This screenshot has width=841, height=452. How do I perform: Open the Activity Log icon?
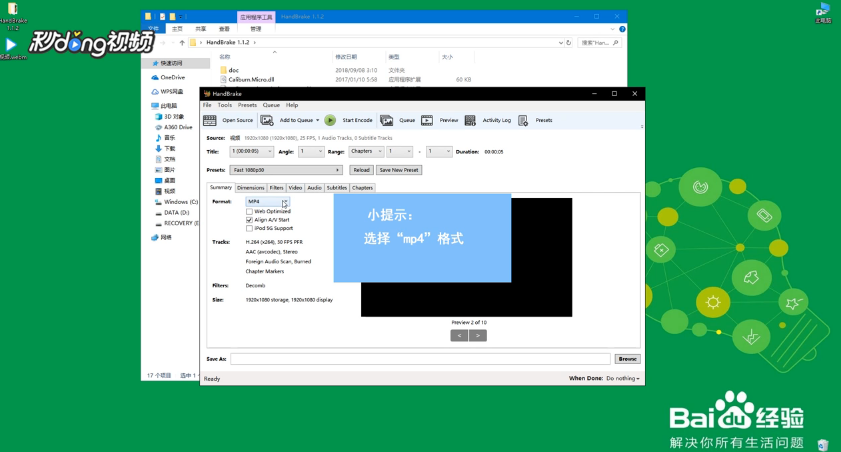tap(470, 121)
